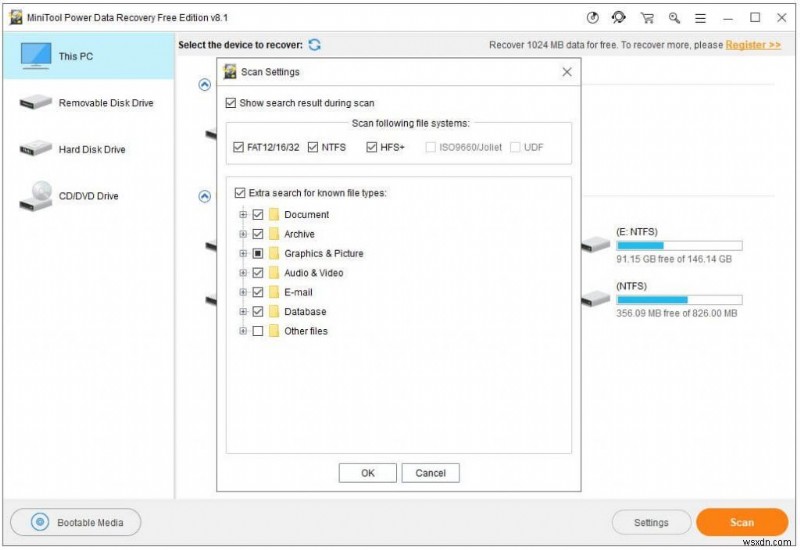Collapse the upper device section chevron
This screenshot has width=800, height=550.
(x=205, y=85)
